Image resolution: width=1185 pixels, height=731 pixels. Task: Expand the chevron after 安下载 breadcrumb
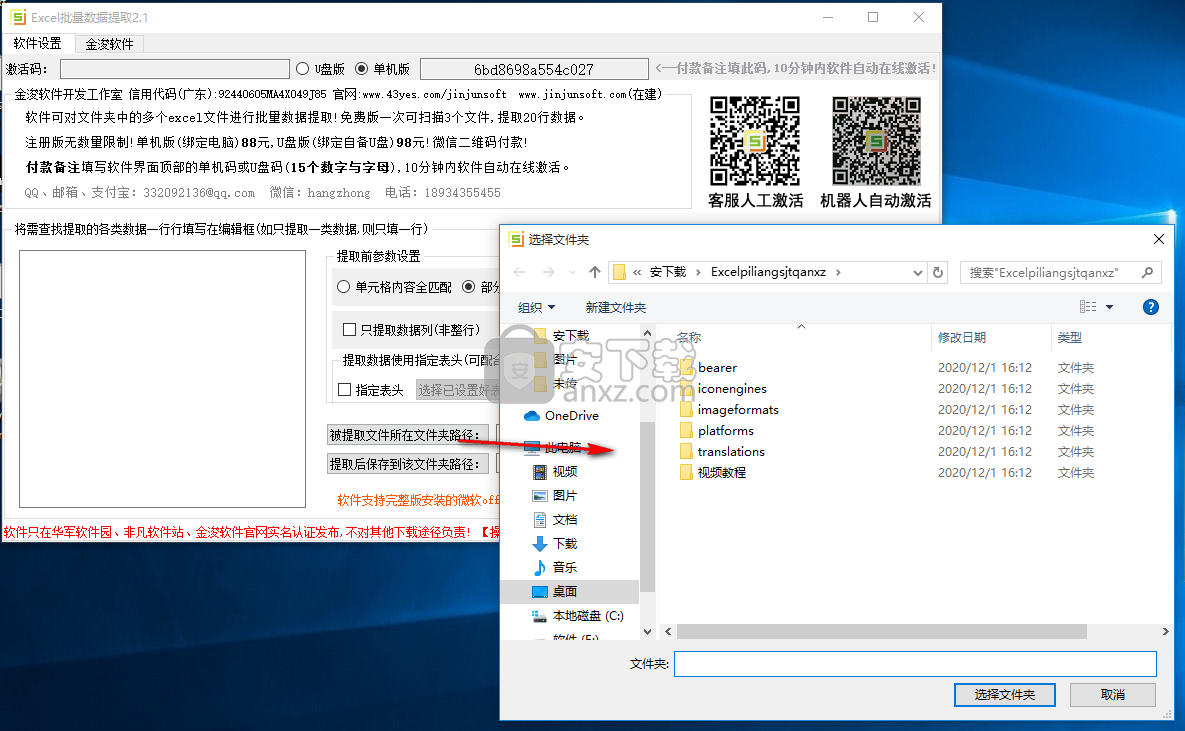pyautogui.click(x=698, y=272)
